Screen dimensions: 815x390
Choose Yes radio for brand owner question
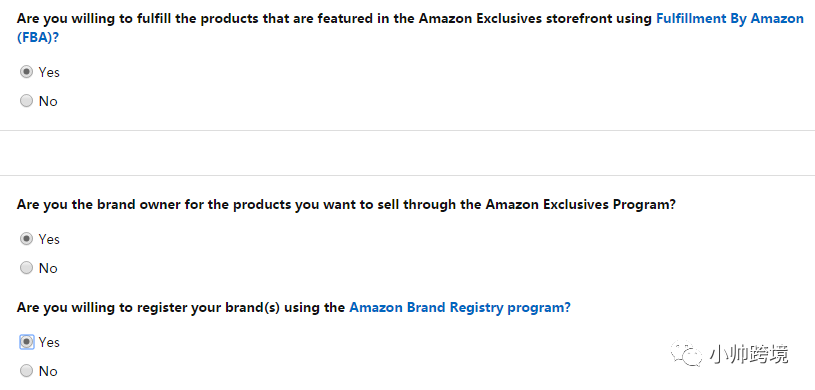coord(27,239)
